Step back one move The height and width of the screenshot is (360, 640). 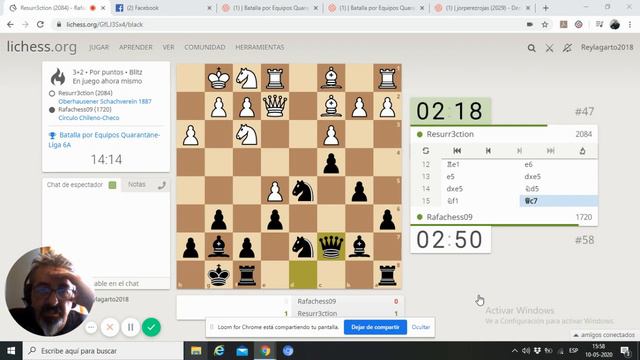click(x=488, y=151)
